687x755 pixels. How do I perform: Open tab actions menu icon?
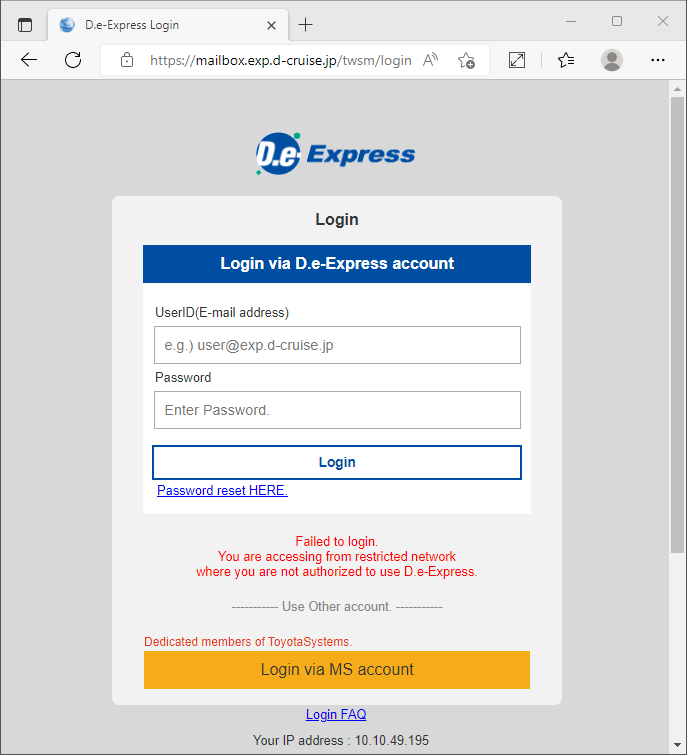25,25
